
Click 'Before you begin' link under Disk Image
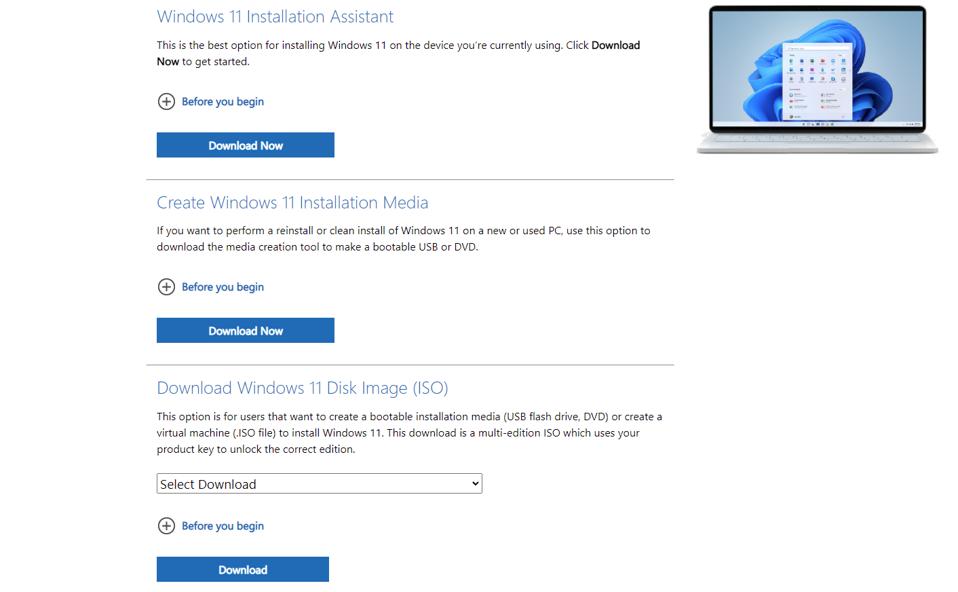pos(222,526)
